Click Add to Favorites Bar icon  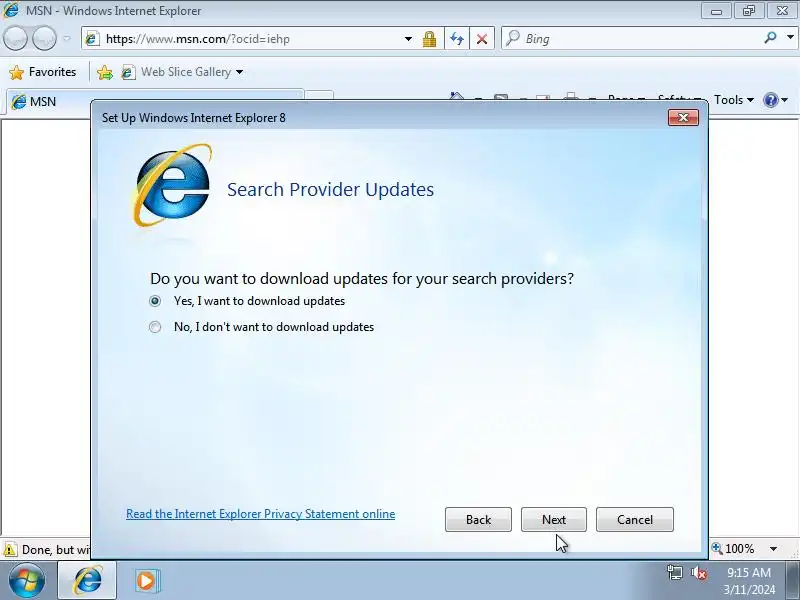coord(105,72)
